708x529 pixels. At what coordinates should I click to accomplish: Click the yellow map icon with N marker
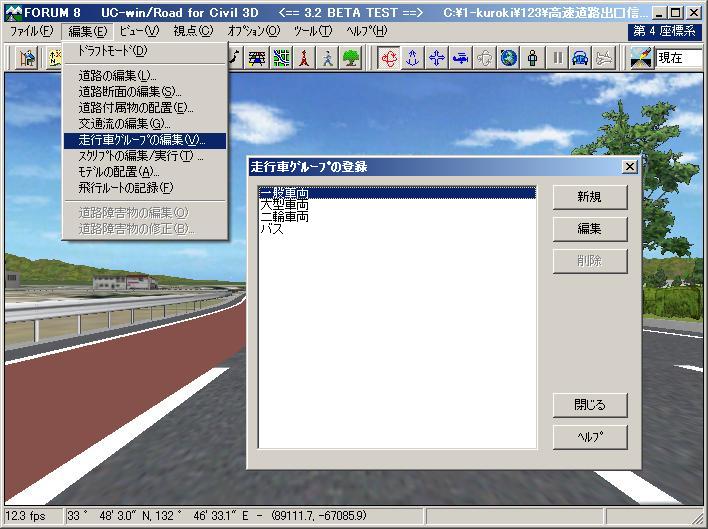(x=54, y=58)
